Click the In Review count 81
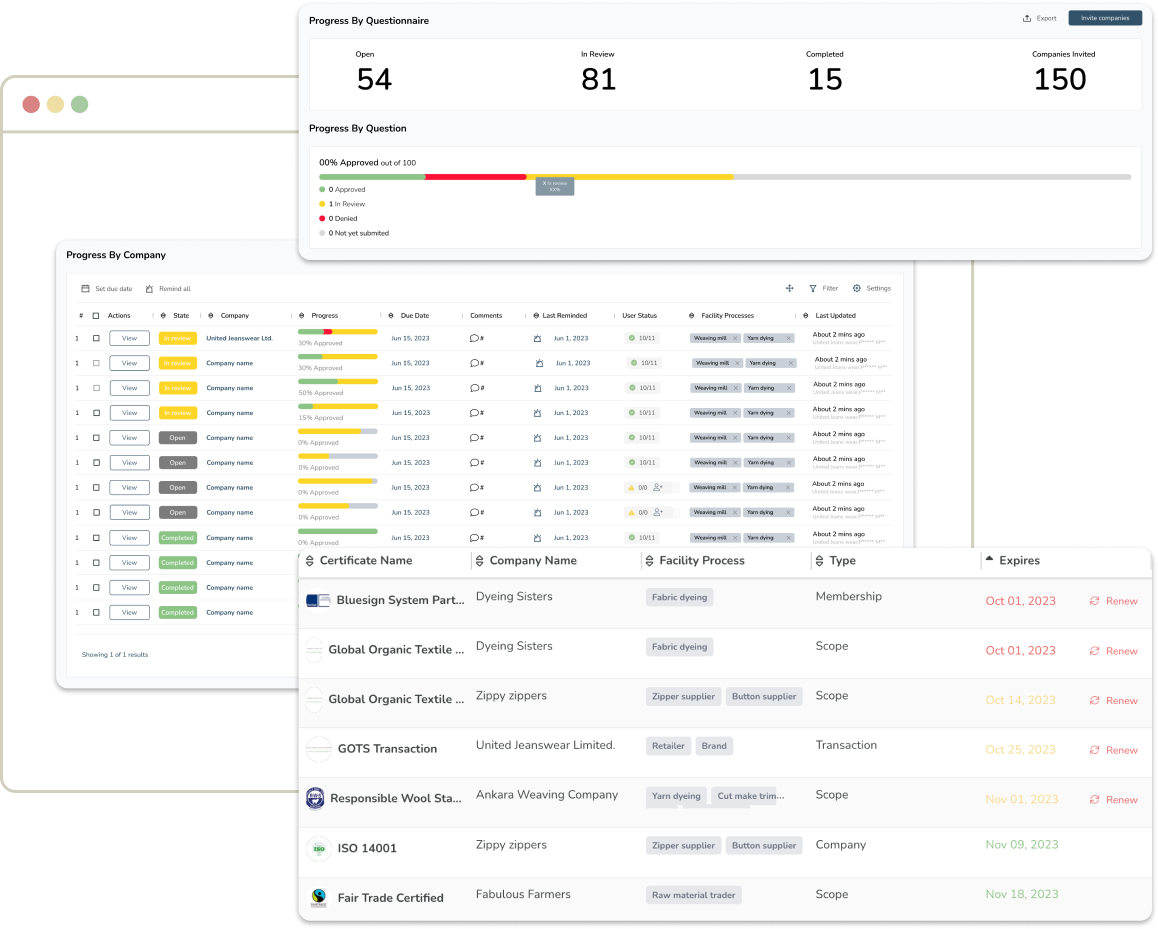Viewport: 1158px width, 929px height. tap(598, 80)
